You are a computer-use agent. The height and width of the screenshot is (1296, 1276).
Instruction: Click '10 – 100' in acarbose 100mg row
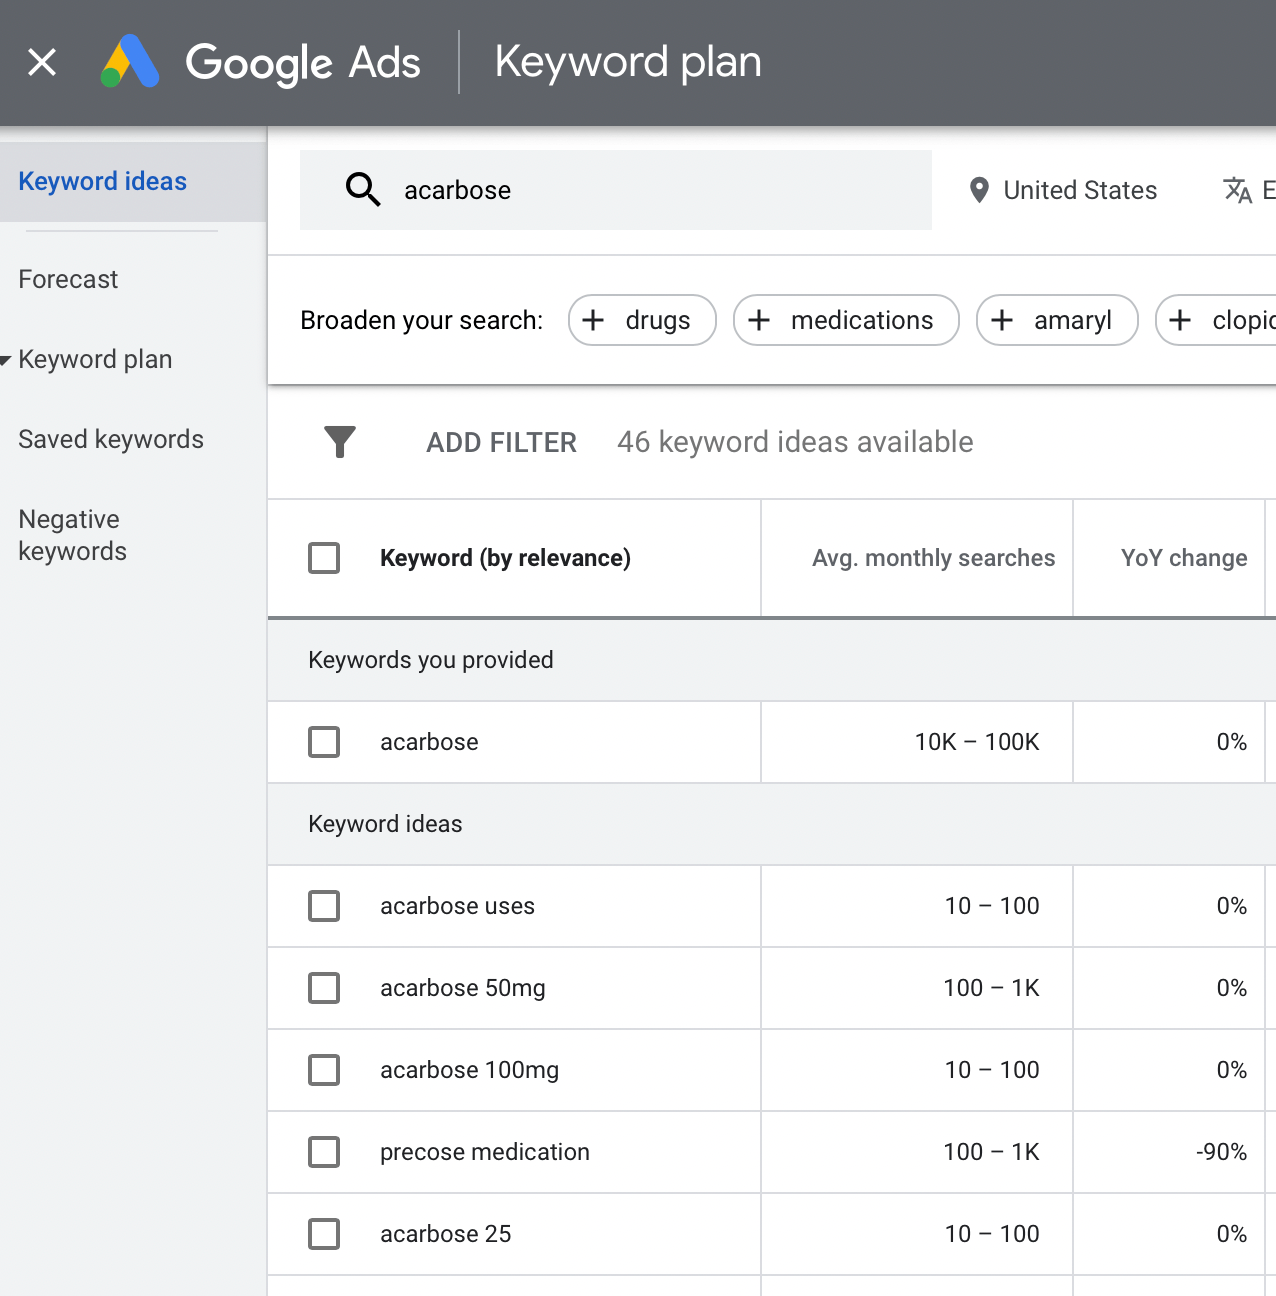[992, 1070]
